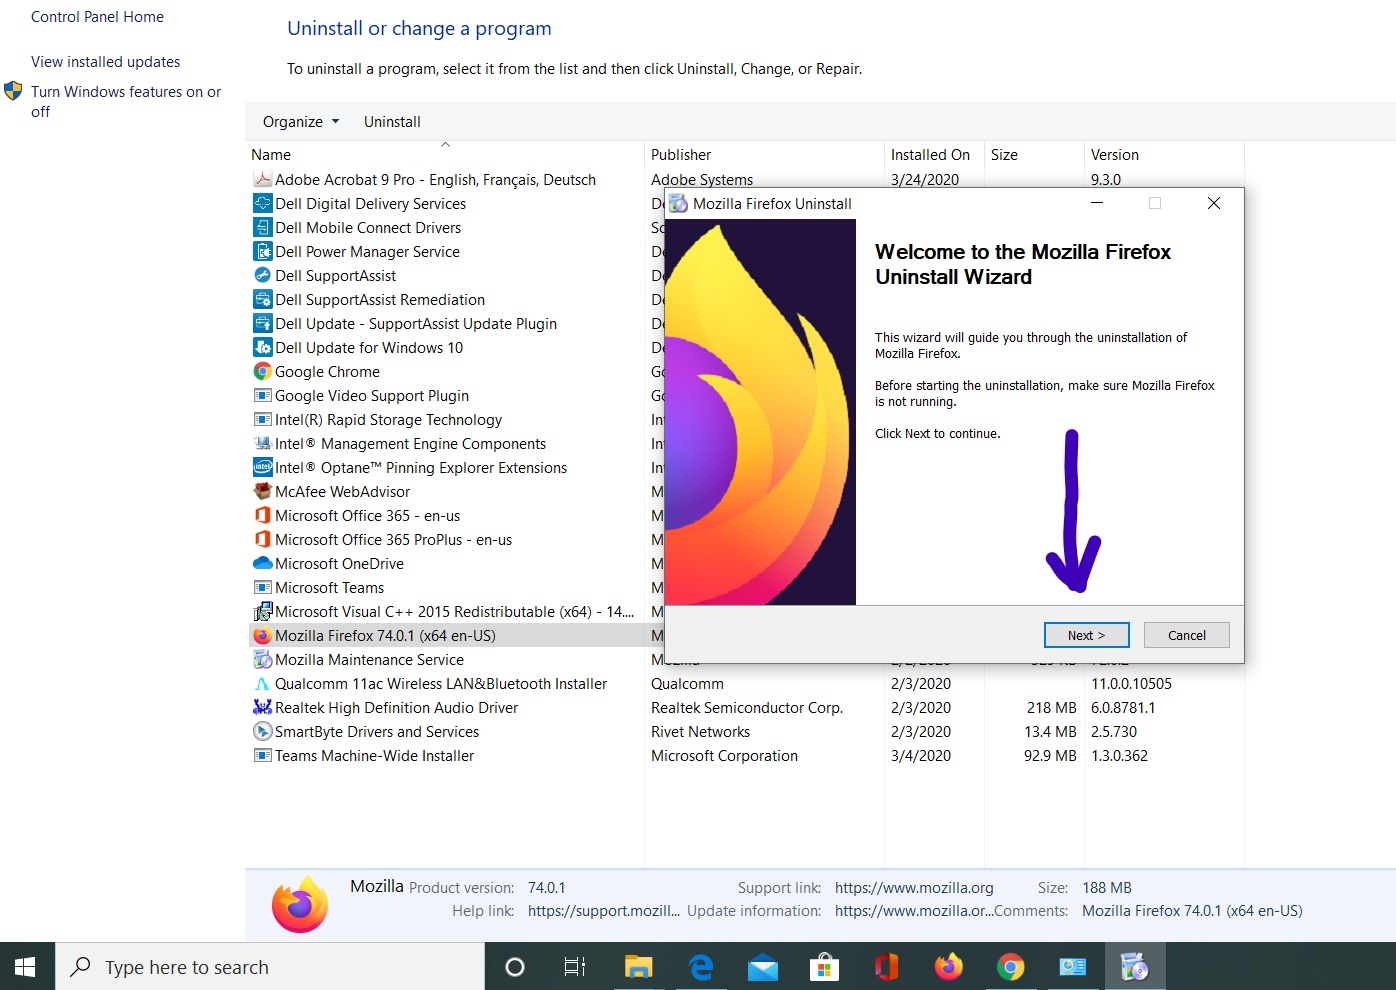Click the https://www.mozilla.org support link text
Viewport: 1396px width, 990px height.
coord(914,887)
